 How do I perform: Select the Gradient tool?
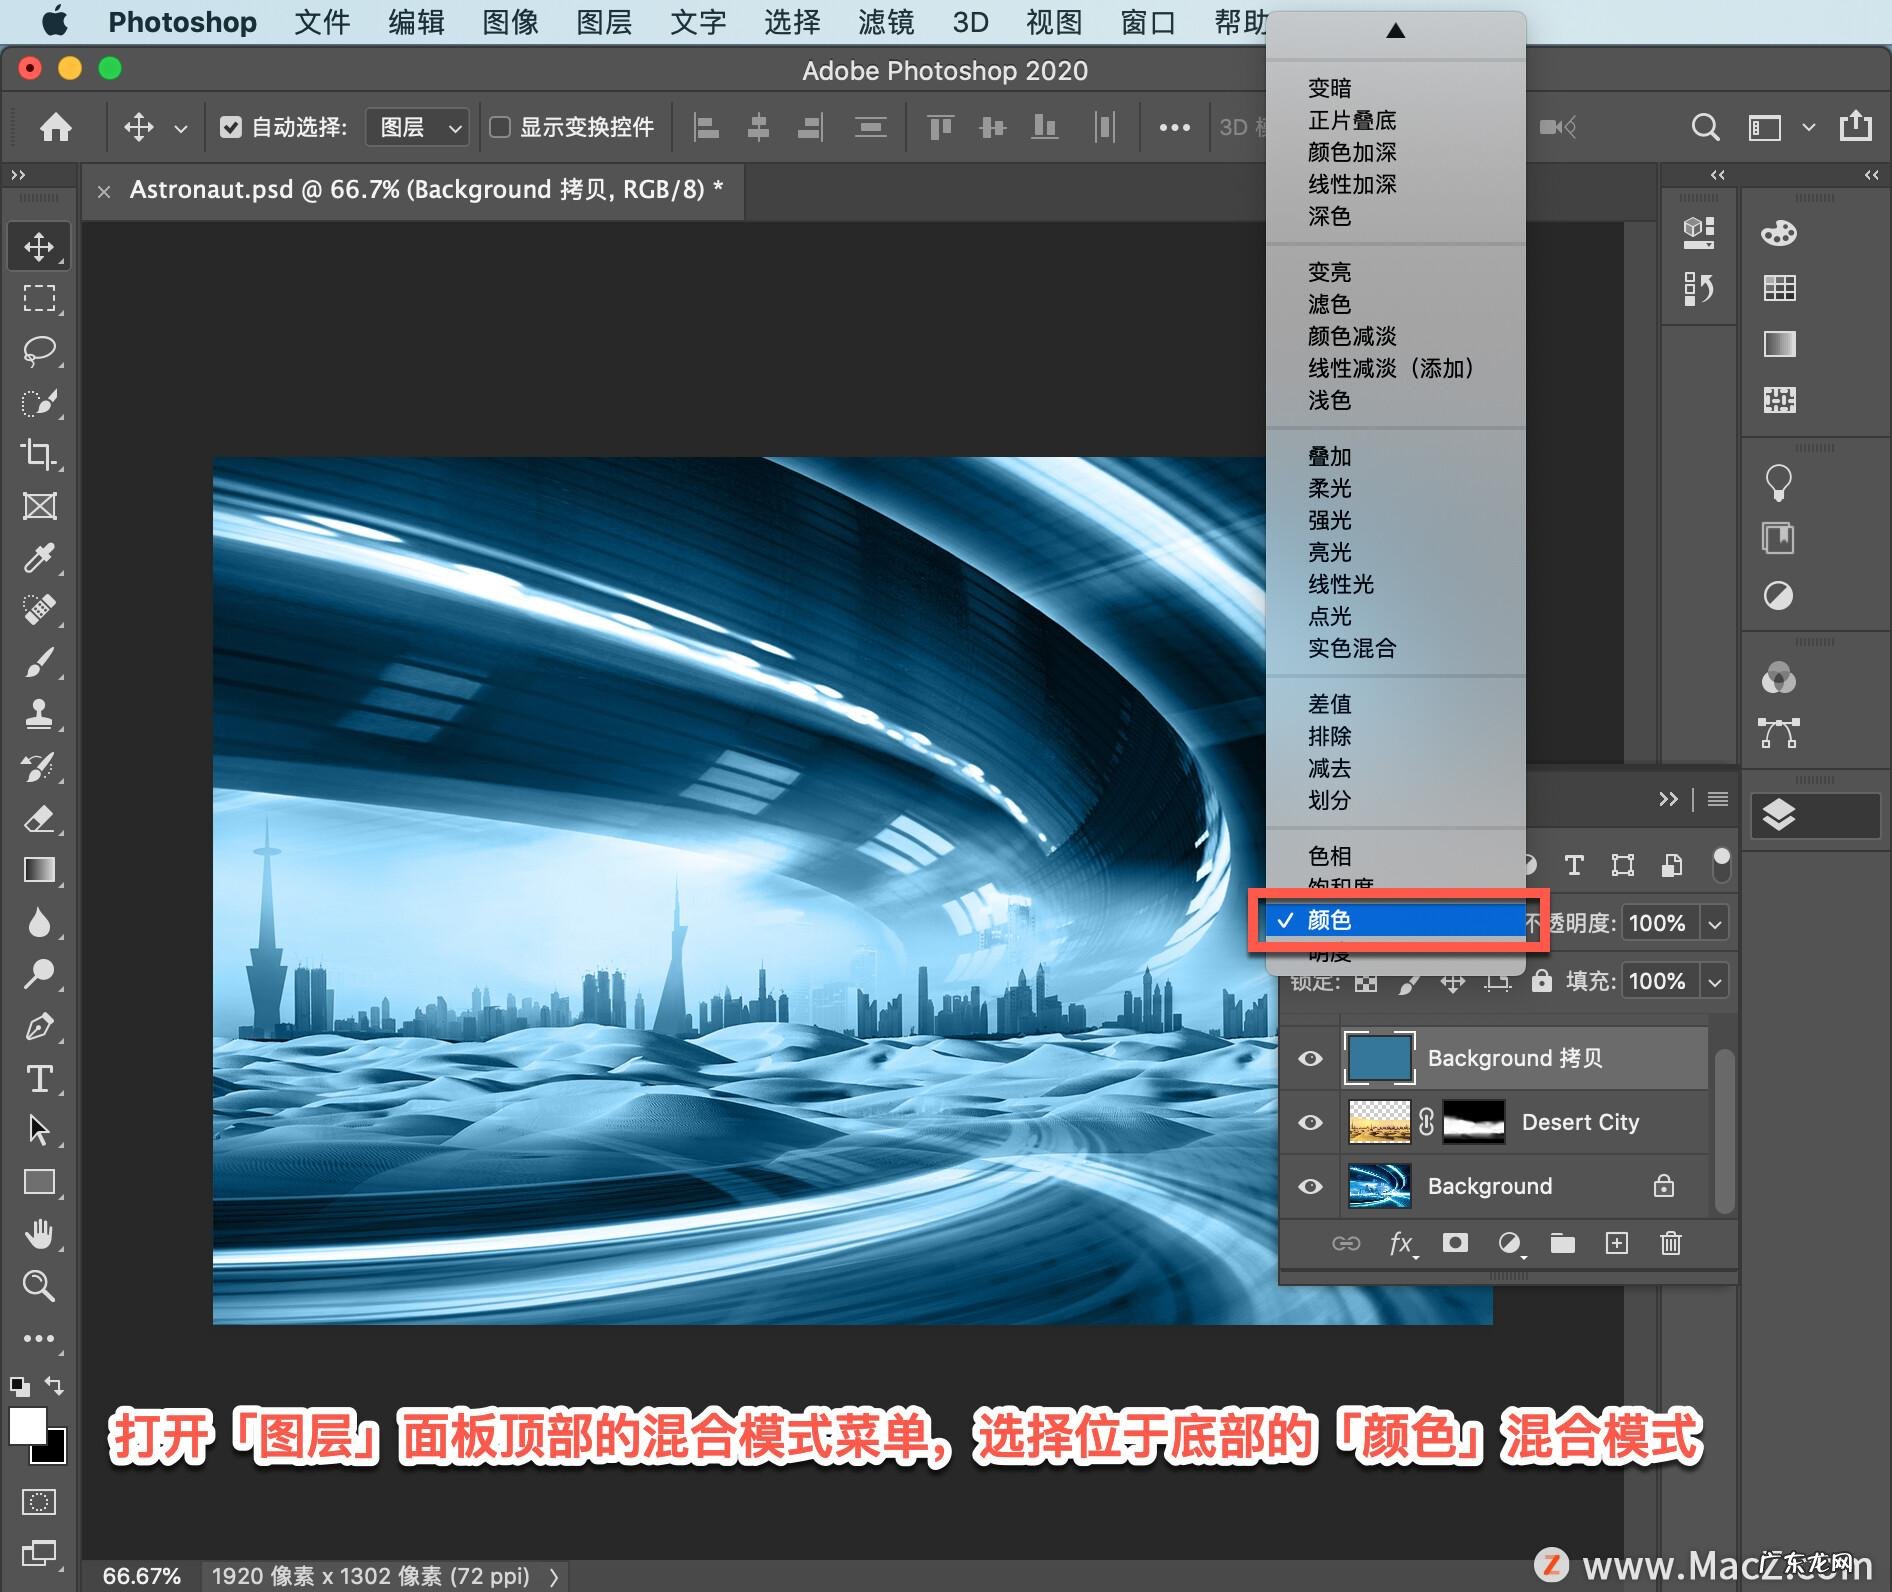39,870
